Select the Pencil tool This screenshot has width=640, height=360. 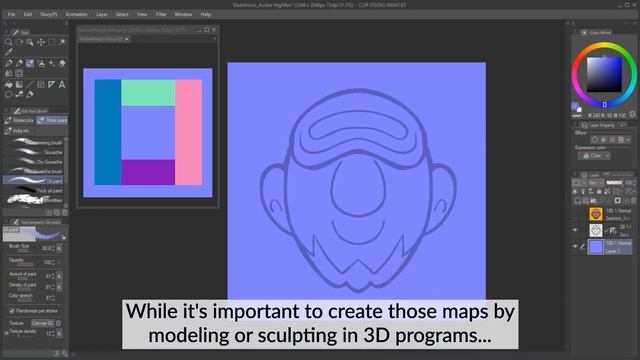[19, 63]
